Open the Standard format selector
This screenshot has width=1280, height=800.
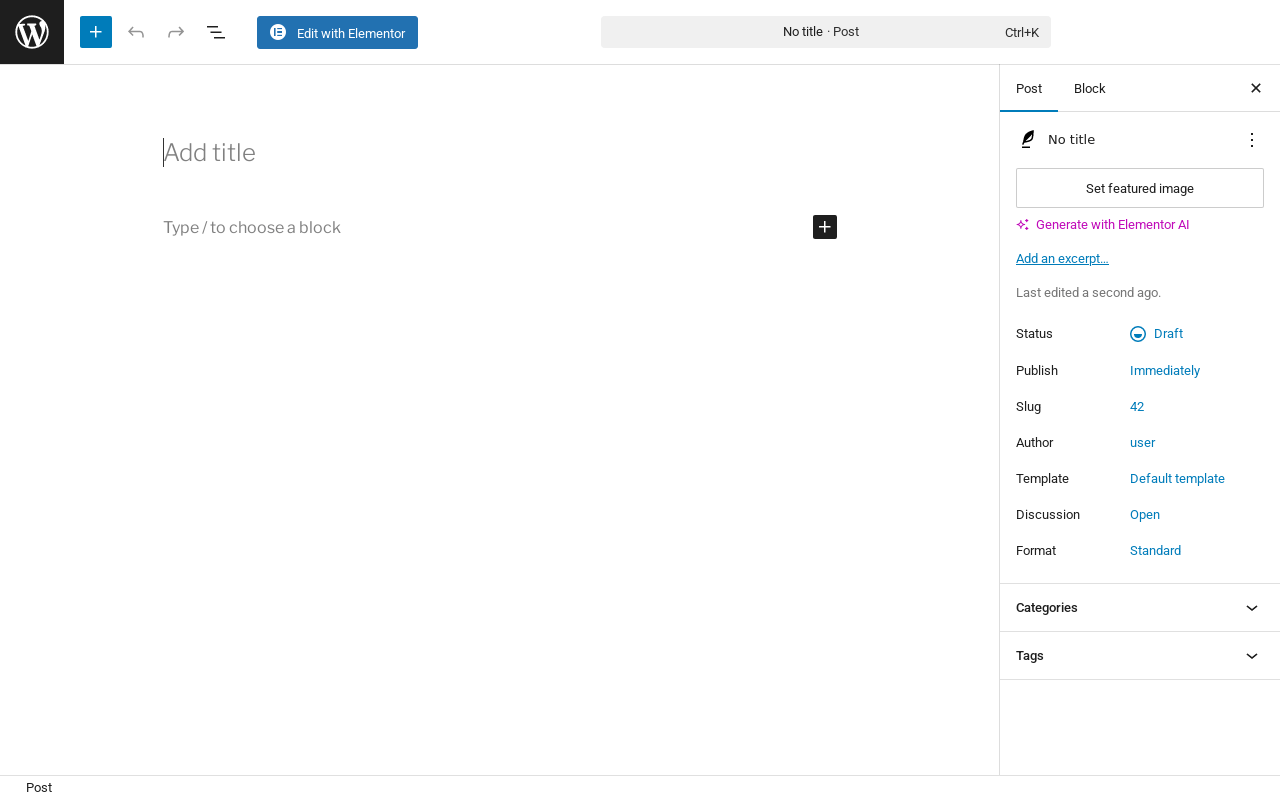pyautogui.click(x=1155, y=551)
